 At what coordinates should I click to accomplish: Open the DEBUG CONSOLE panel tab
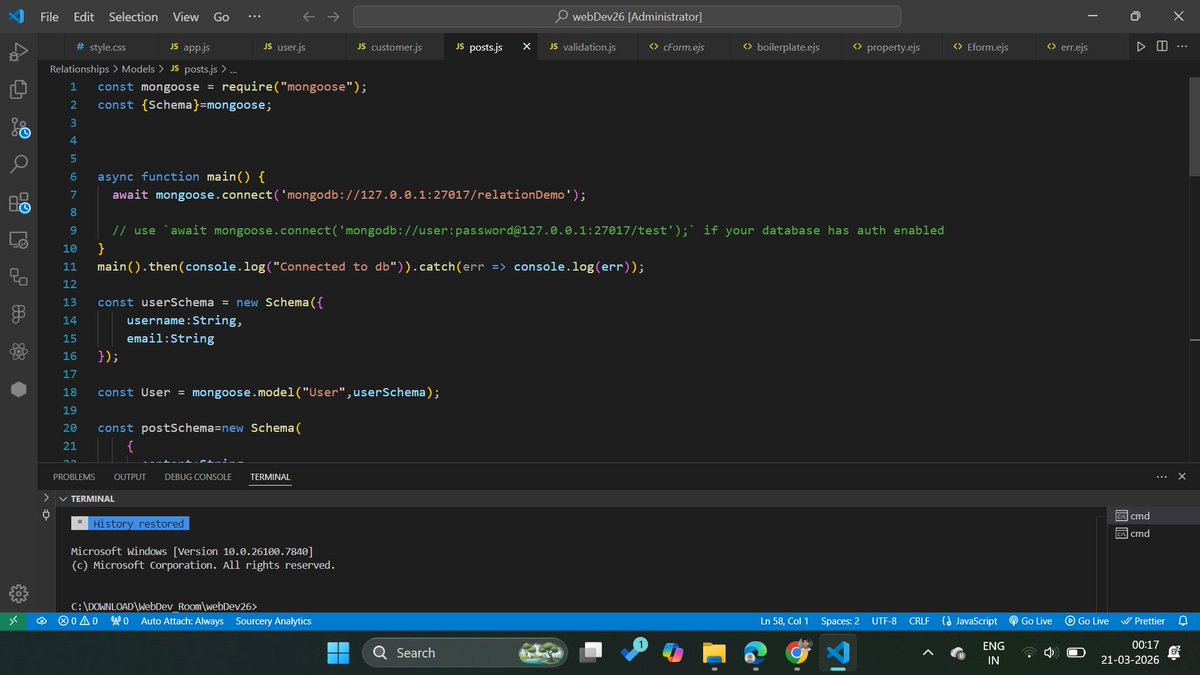click(198, 477)
